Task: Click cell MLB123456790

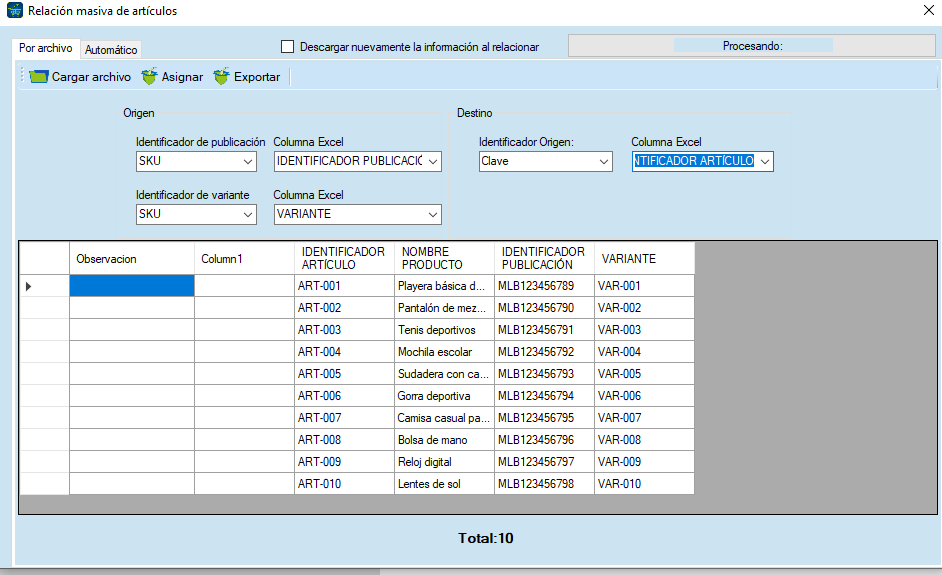Action: [x=544, y=308]
